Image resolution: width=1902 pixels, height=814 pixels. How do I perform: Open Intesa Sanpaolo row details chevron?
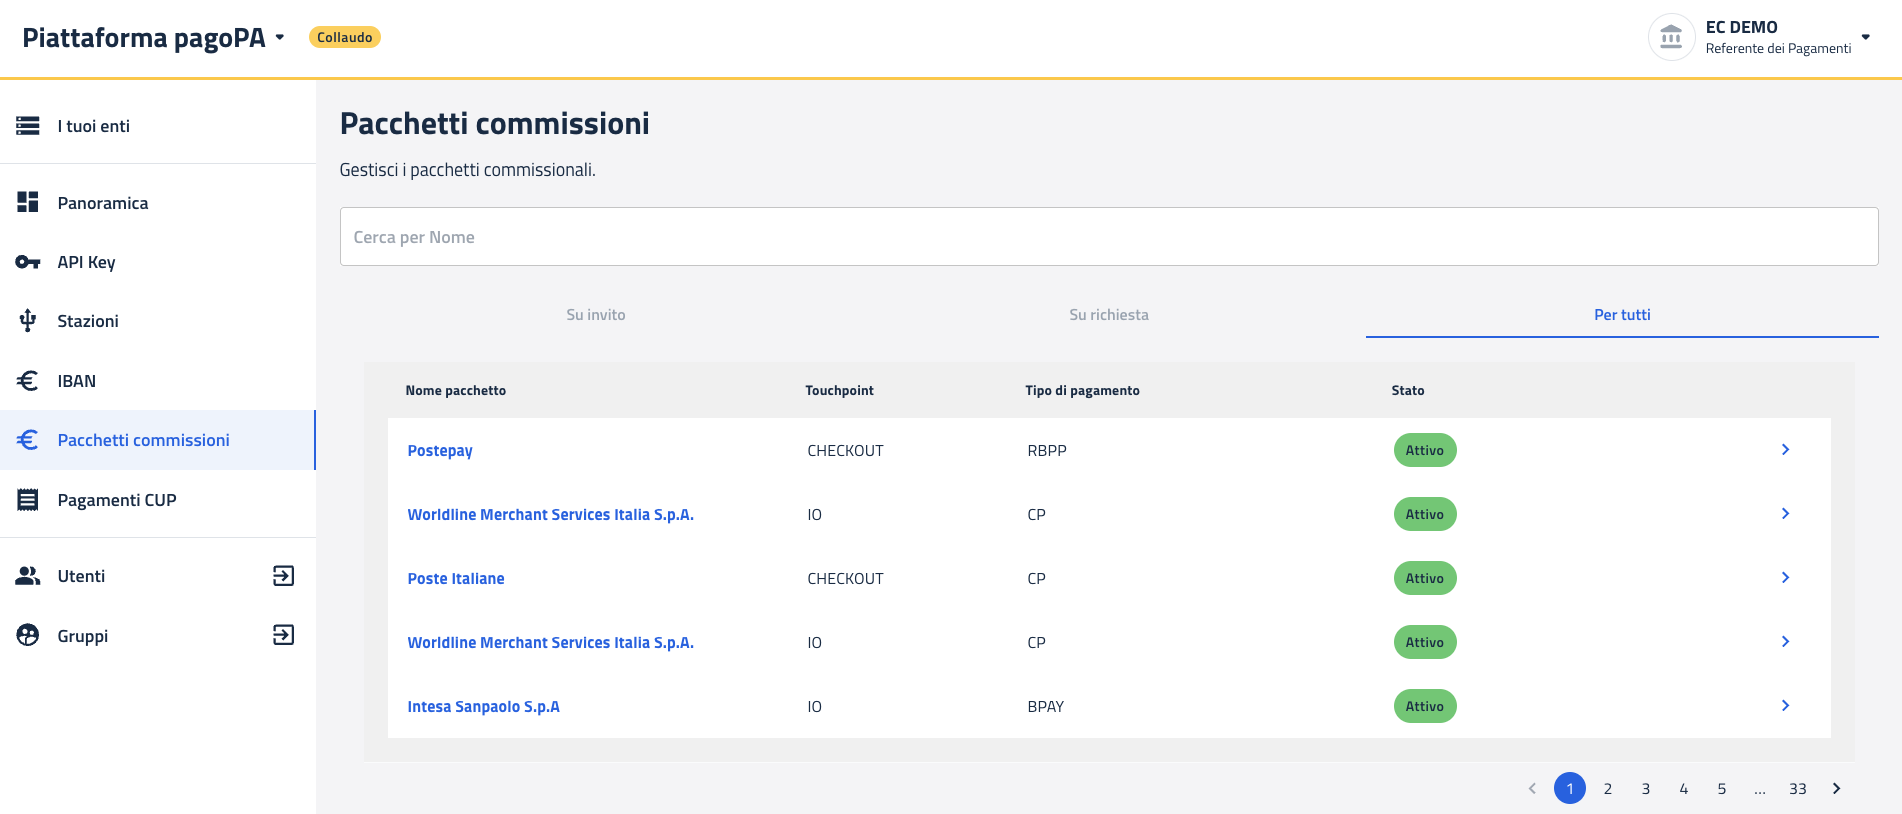click(1785, 706)
